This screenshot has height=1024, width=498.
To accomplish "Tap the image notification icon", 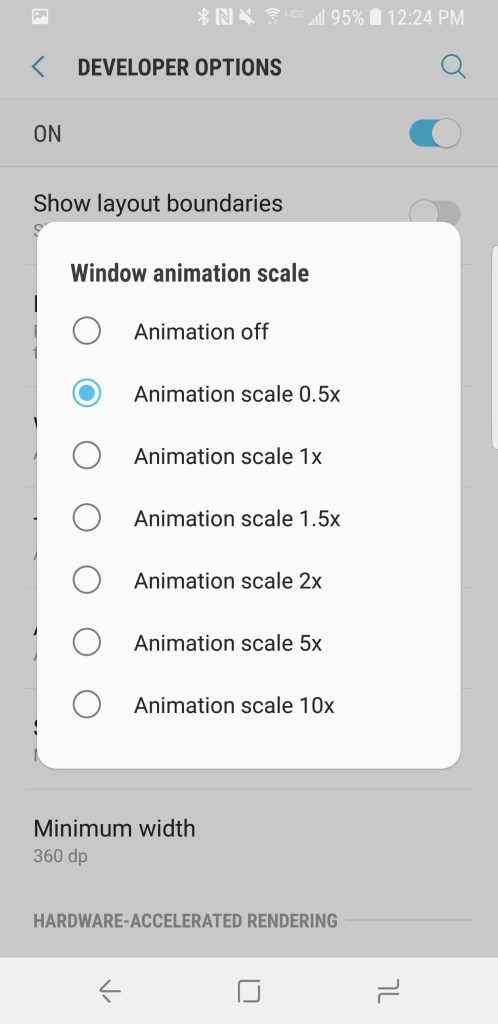I will click(x=40, y=18).
